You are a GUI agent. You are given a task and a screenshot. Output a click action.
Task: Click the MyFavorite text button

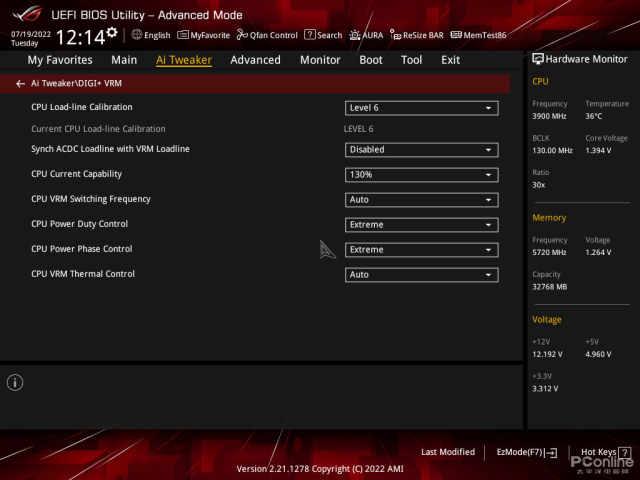tap(210, 36)
